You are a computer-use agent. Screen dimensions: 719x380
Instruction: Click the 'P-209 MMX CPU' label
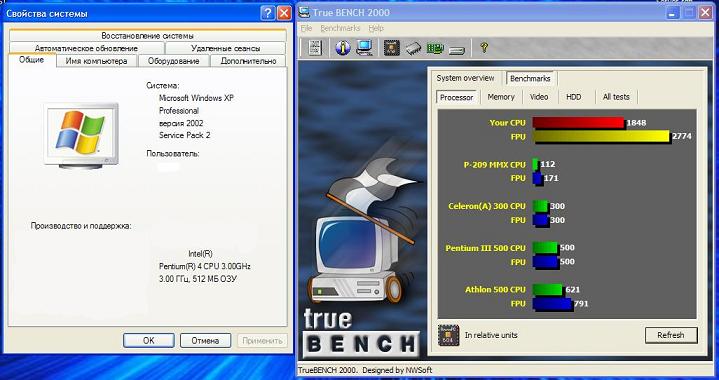(495, 165)
